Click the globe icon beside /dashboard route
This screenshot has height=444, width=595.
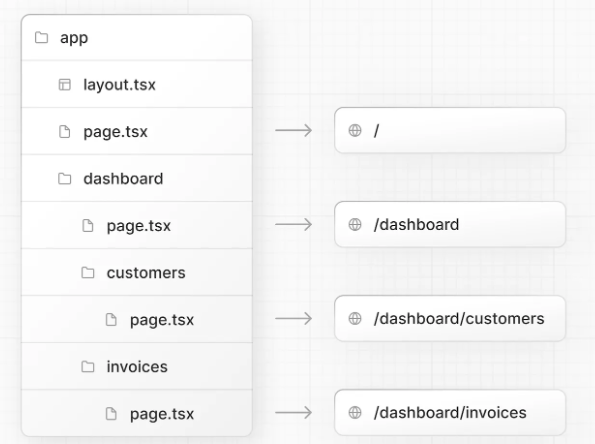pos(355,224)
